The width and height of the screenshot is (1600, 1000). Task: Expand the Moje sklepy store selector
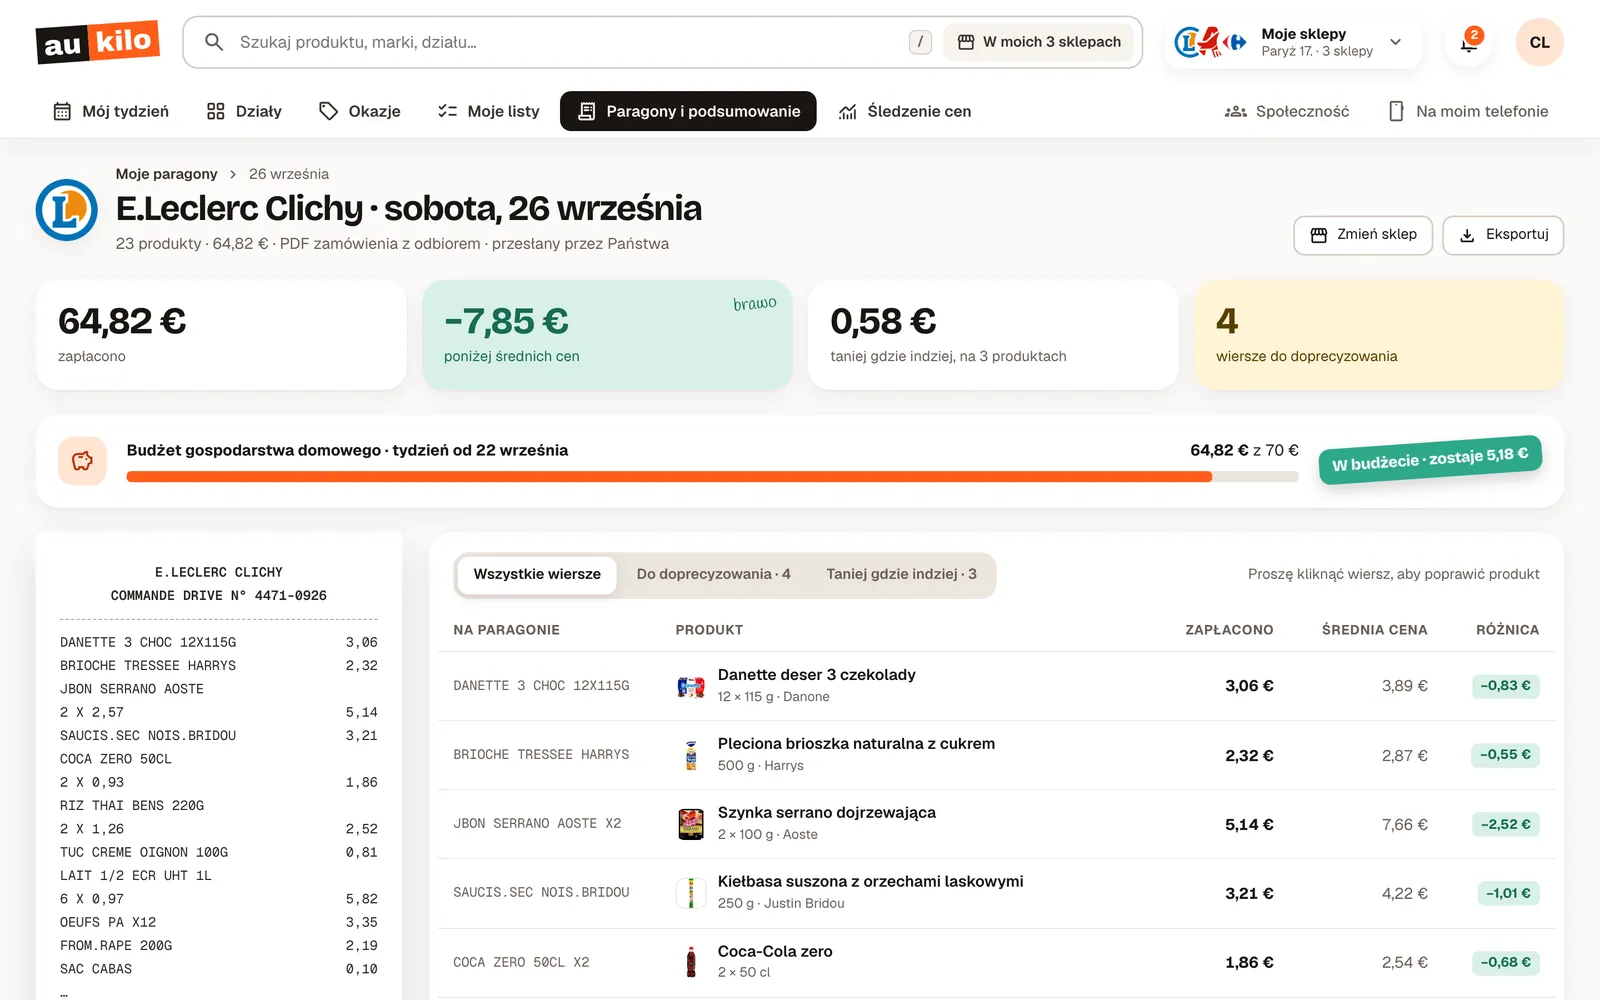1292,42
